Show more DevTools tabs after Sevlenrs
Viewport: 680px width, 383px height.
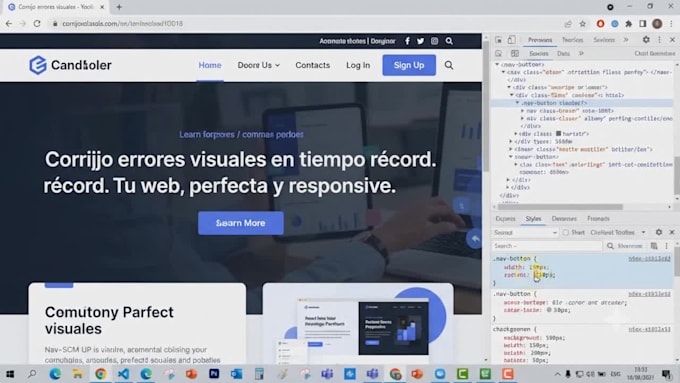(x=626, y=40)
